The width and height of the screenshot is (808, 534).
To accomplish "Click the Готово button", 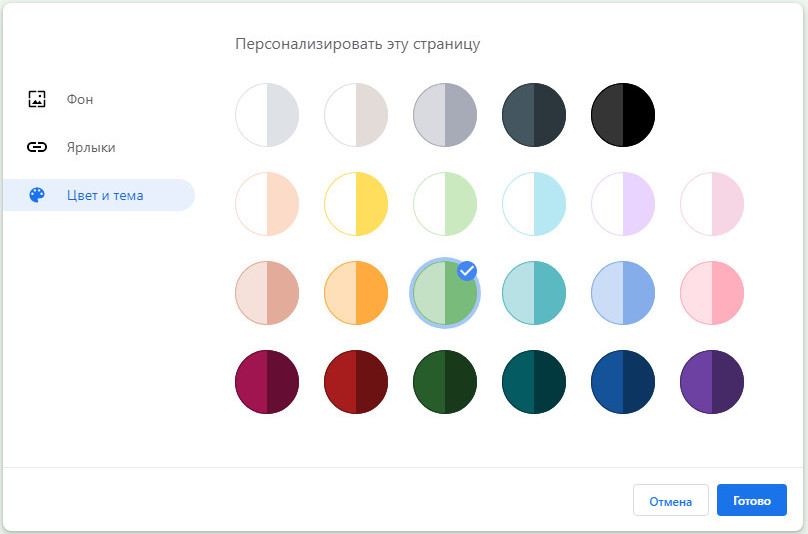I will click(751, 500).
